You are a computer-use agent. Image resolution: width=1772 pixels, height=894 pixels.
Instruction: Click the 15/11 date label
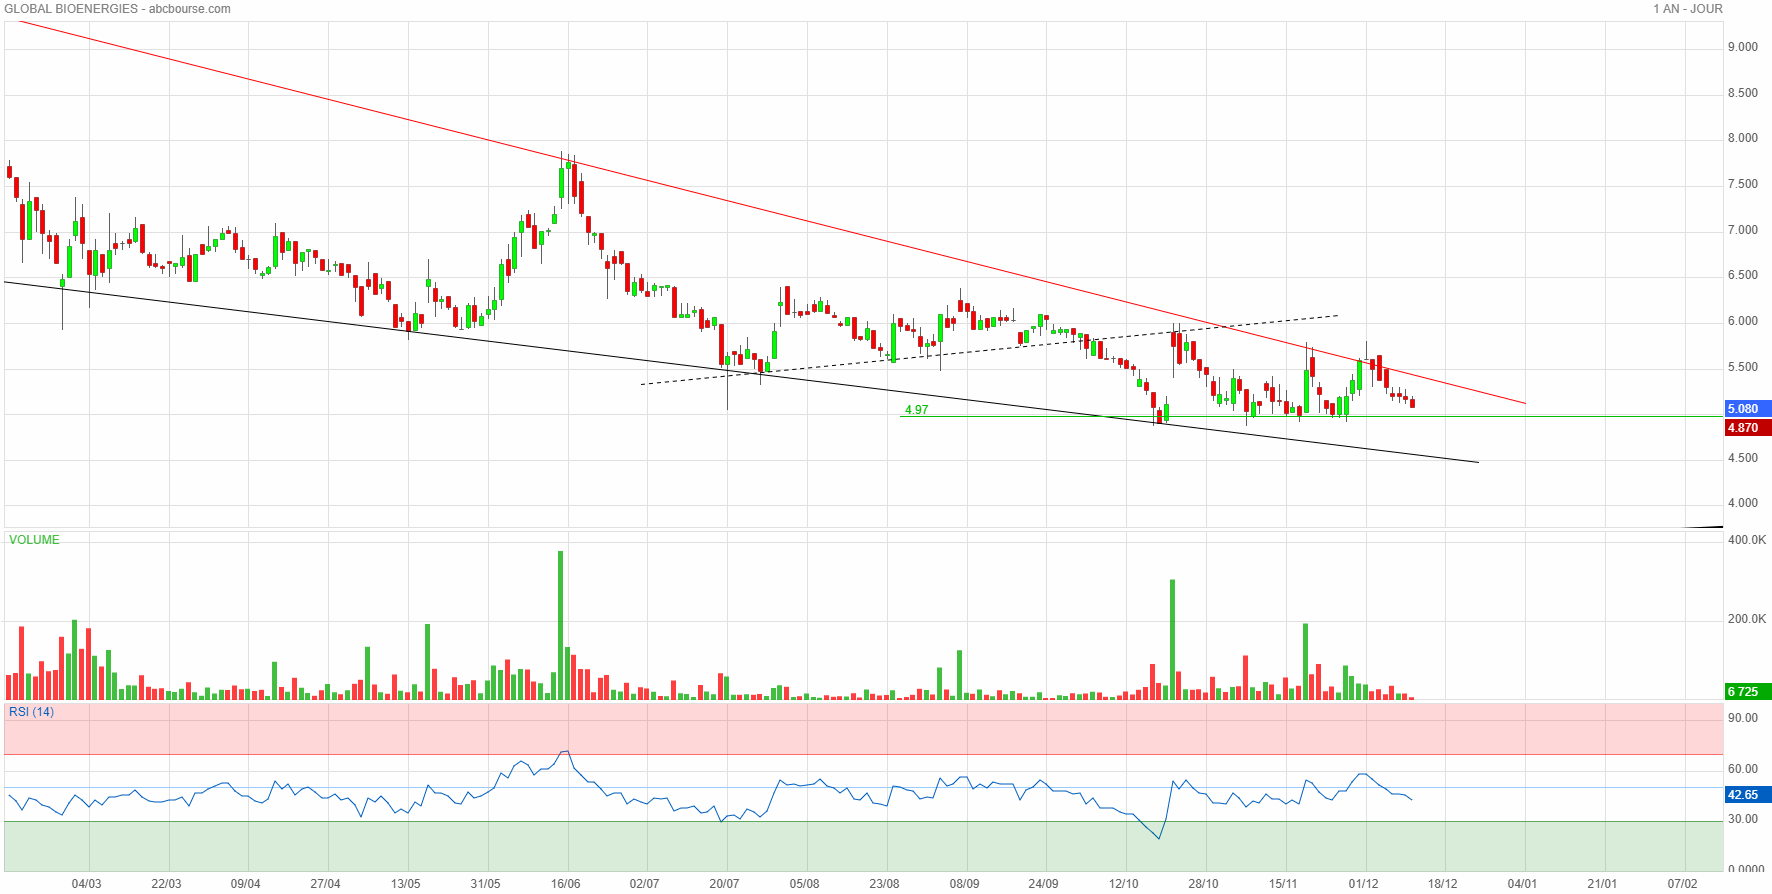coord(1284,884)
